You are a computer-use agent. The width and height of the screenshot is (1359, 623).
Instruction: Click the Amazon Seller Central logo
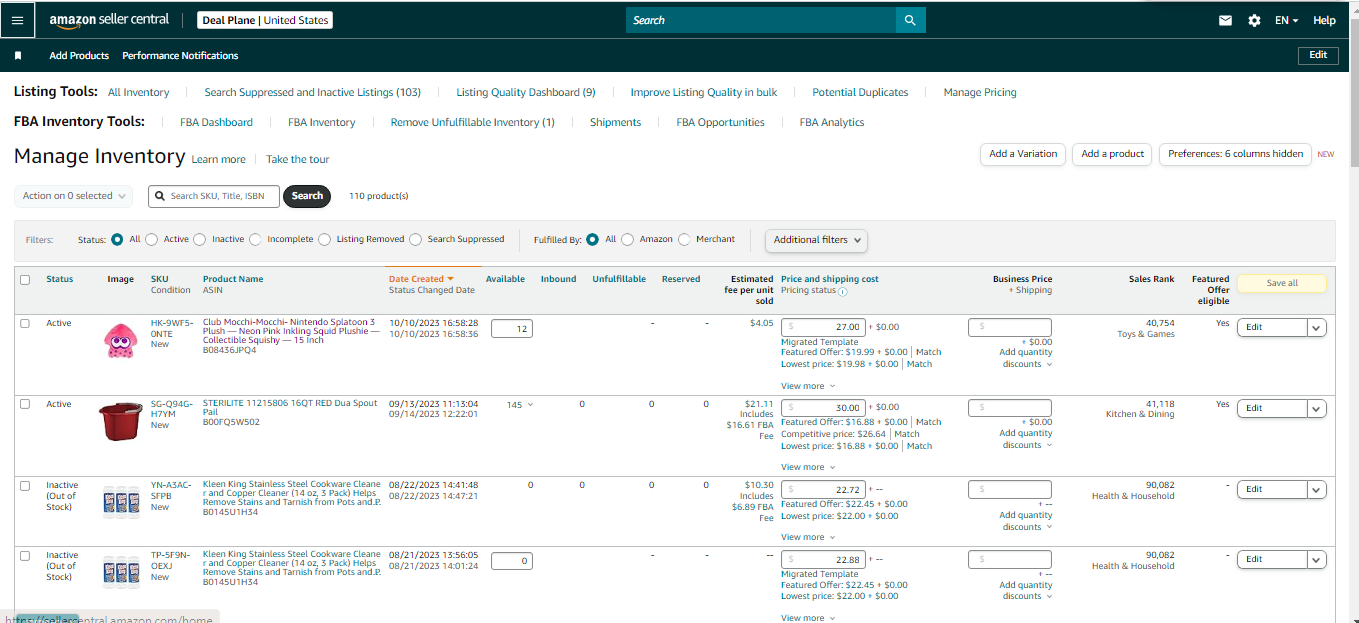tap(109, 20)
